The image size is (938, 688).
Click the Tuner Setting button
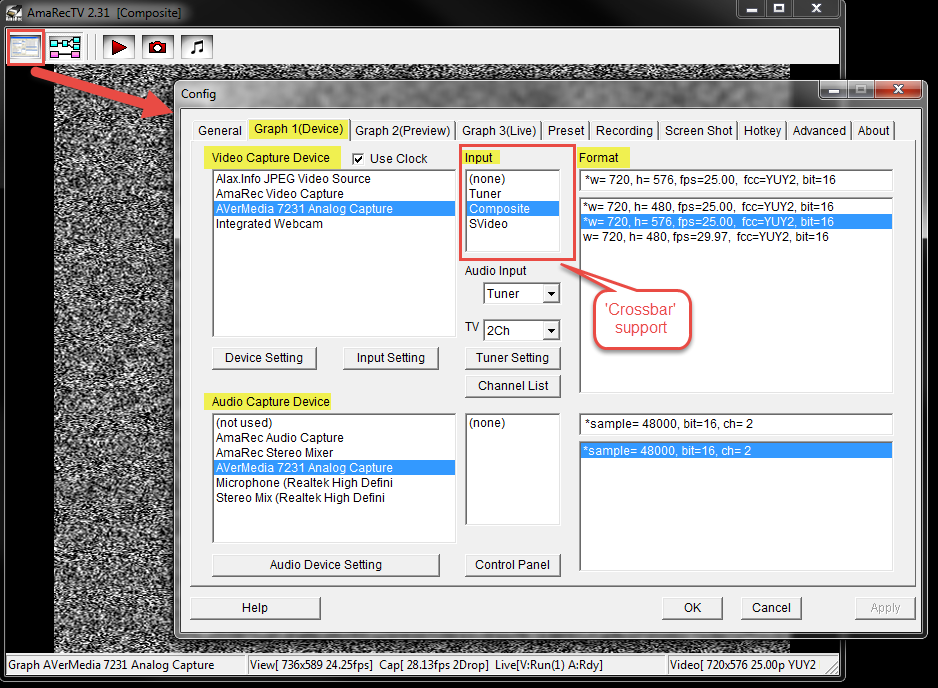(x=512, y=358)
